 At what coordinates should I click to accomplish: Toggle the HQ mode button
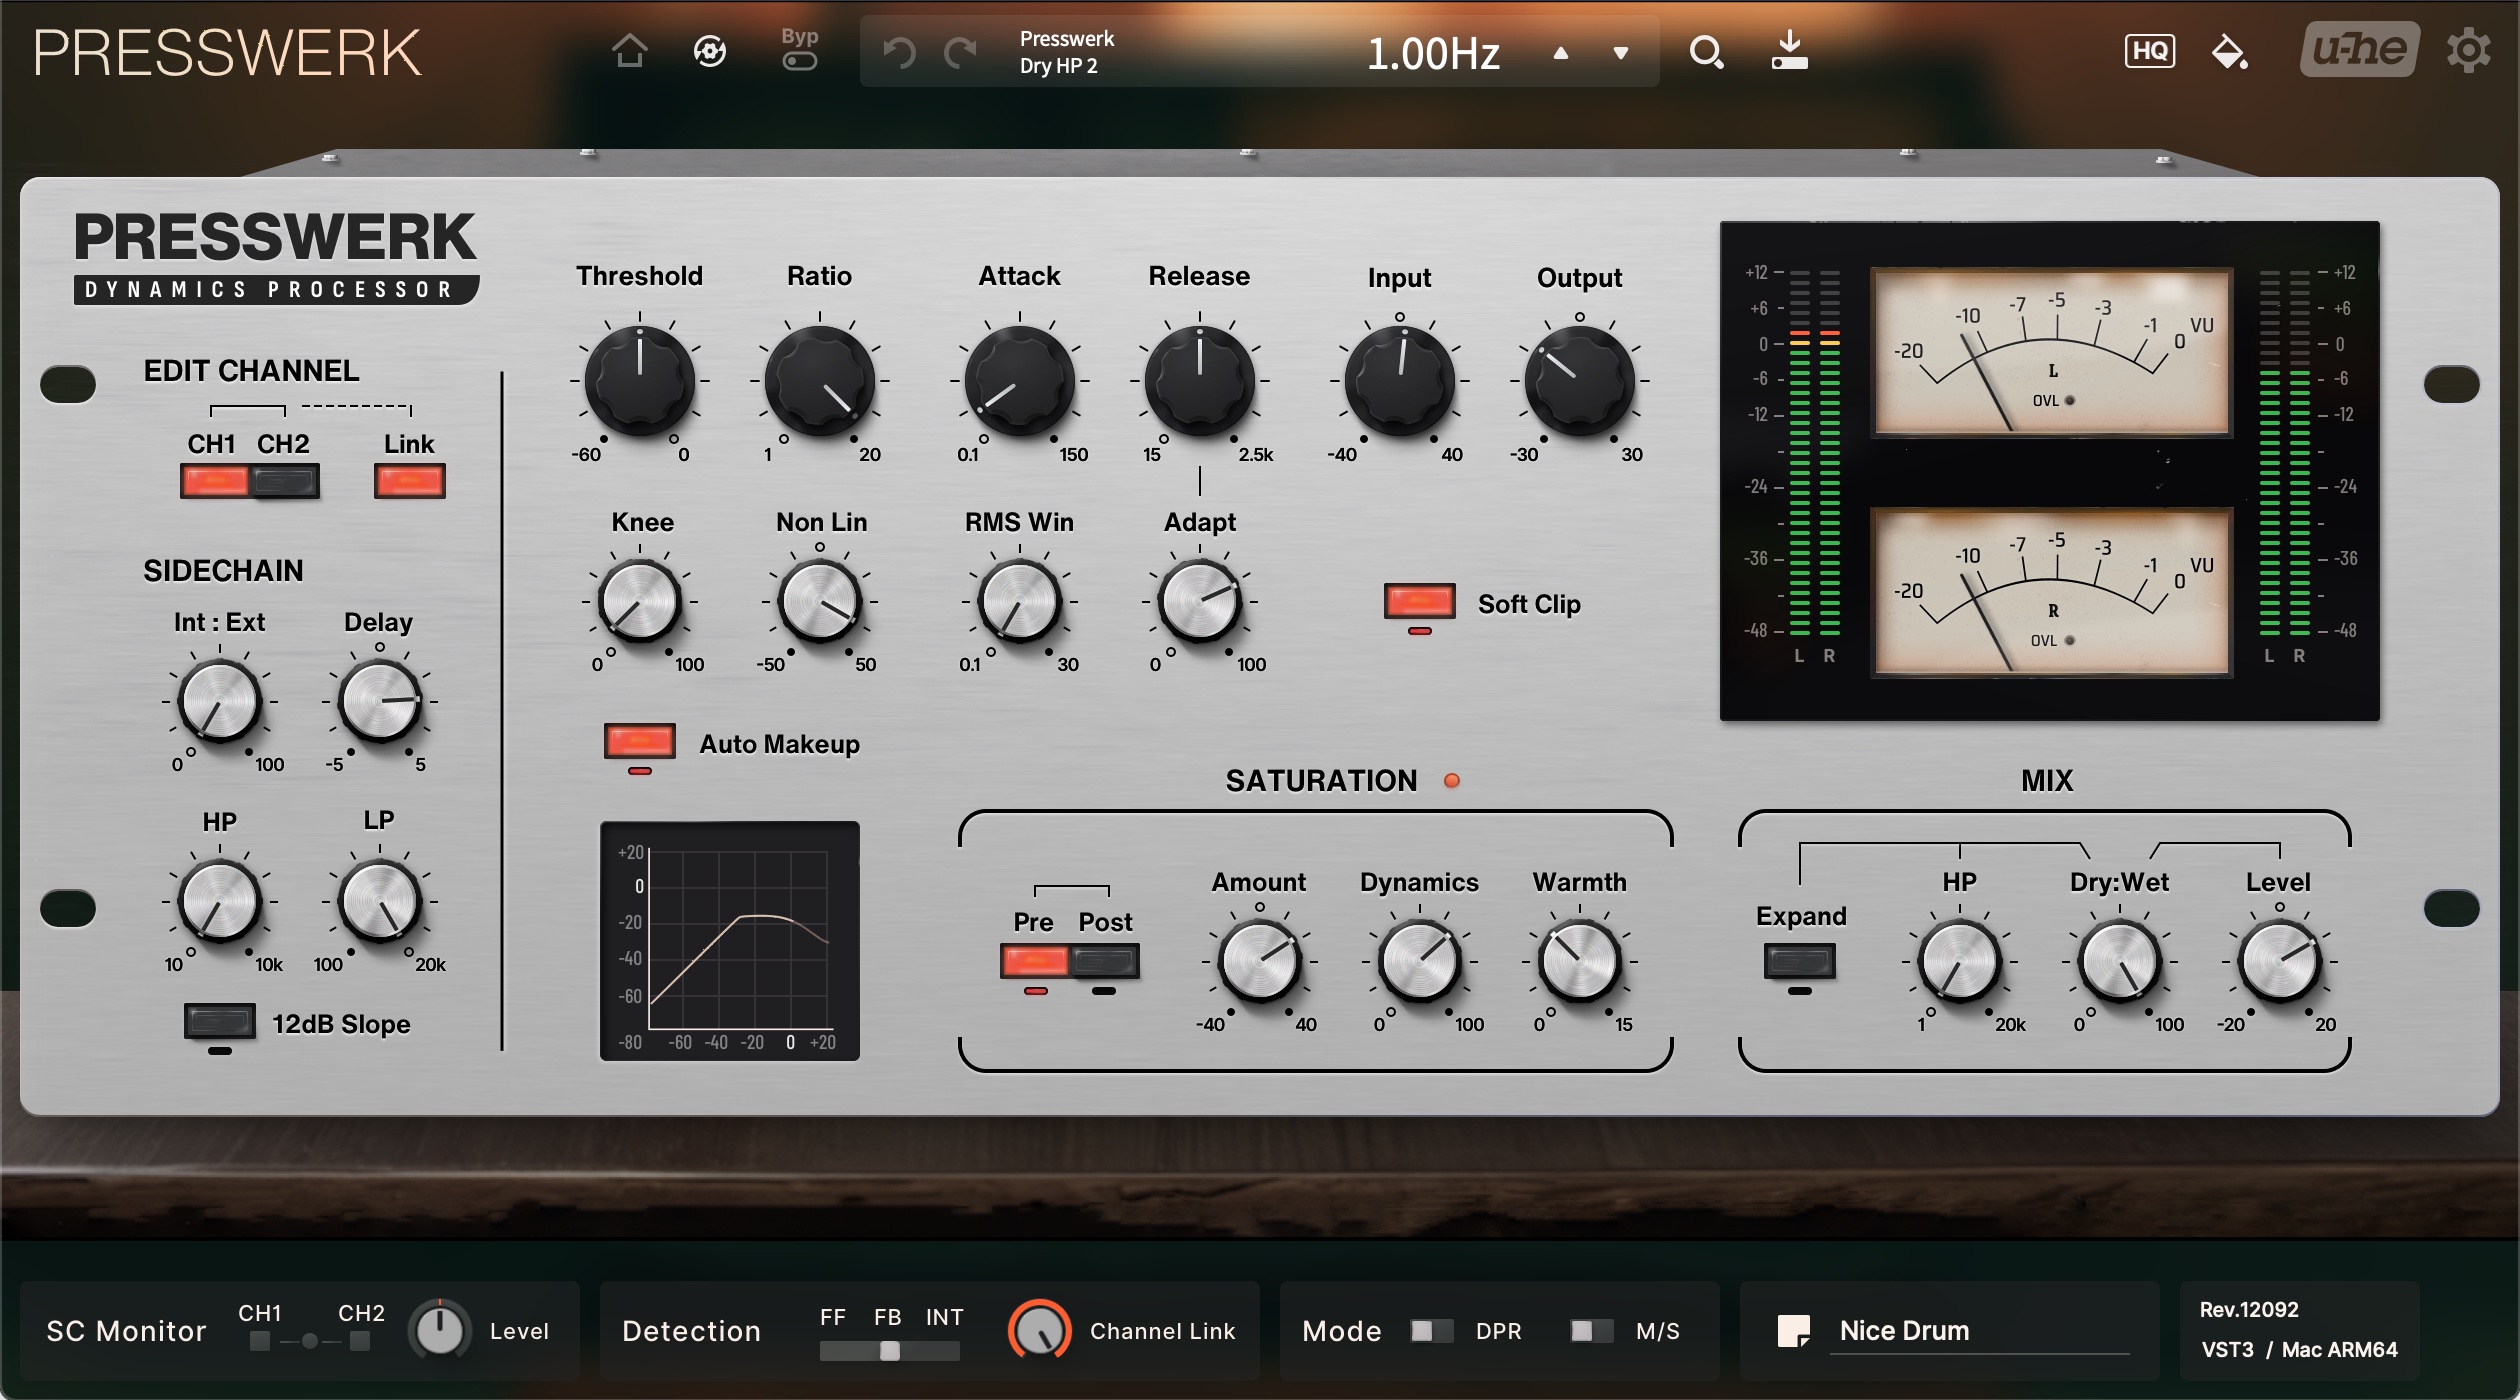[x=2150, y=51]
